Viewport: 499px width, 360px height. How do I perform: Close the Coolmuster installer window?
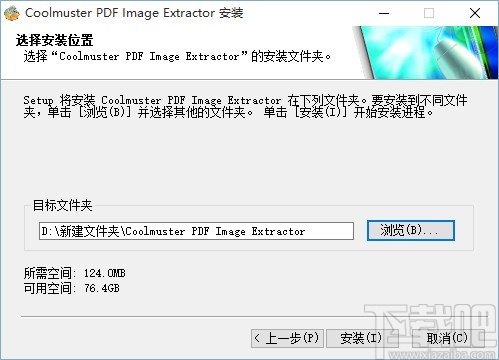(475, 13)
